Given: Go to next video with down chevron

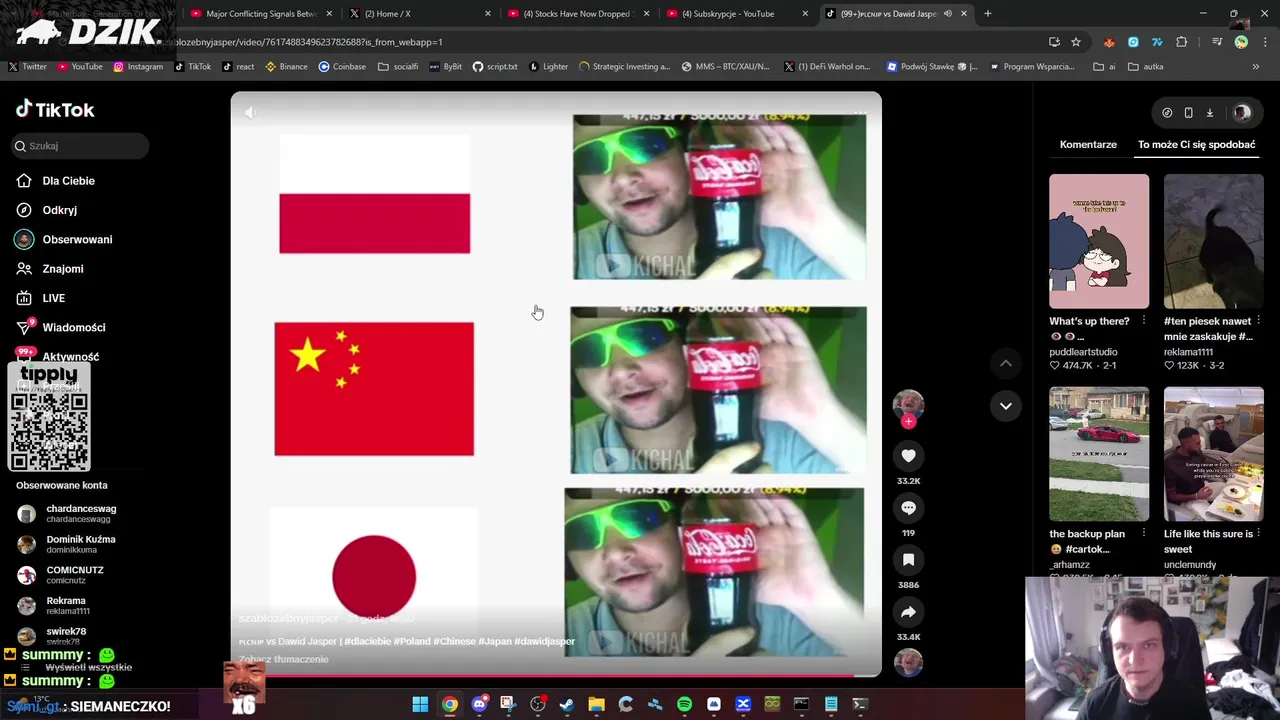Looking at the screenshot, I should (x=1006, y=406).
